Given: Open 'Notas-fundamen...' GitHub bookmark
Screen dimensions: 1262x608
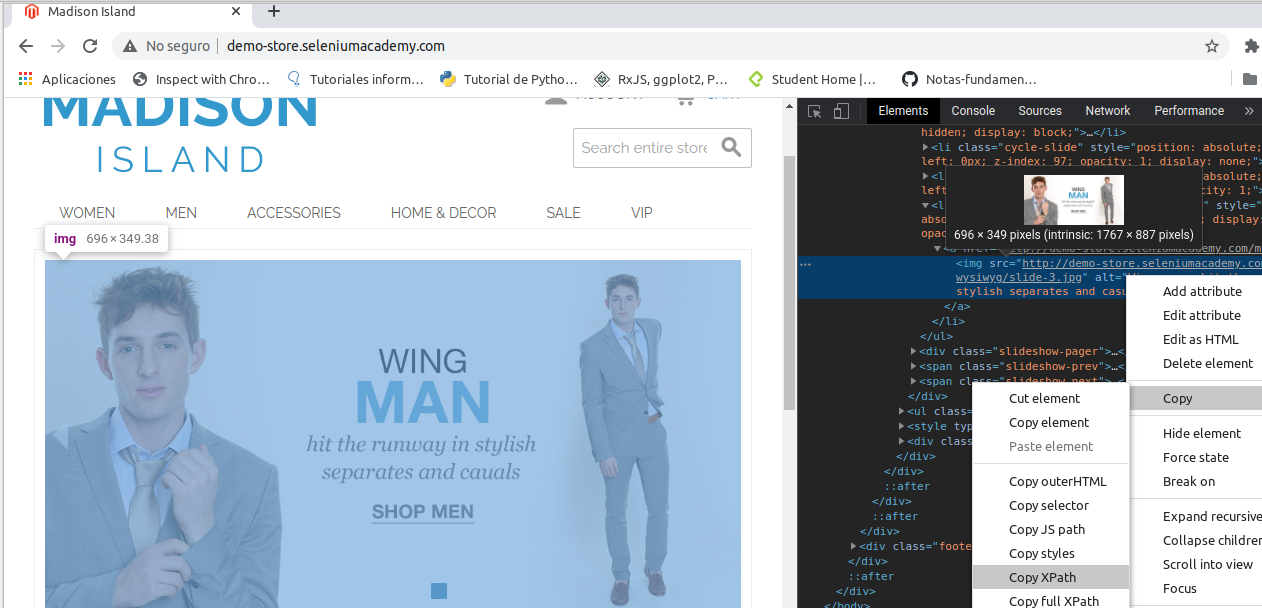Looking at the screenshot, I should (969, 79).
